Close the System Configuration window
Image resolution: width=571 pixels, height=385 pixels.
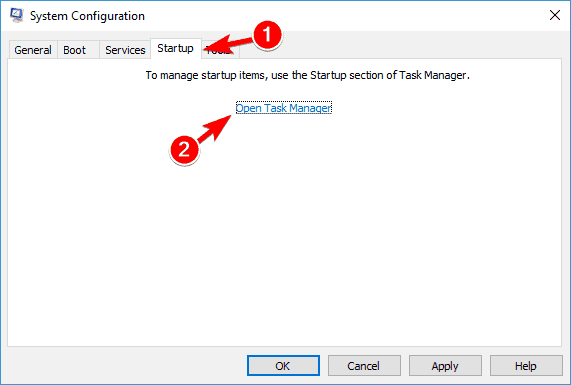pos(555,15)
